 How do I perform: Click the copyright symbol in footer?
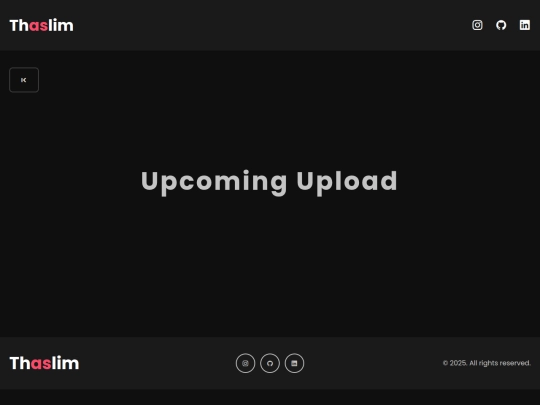point(445,363)
